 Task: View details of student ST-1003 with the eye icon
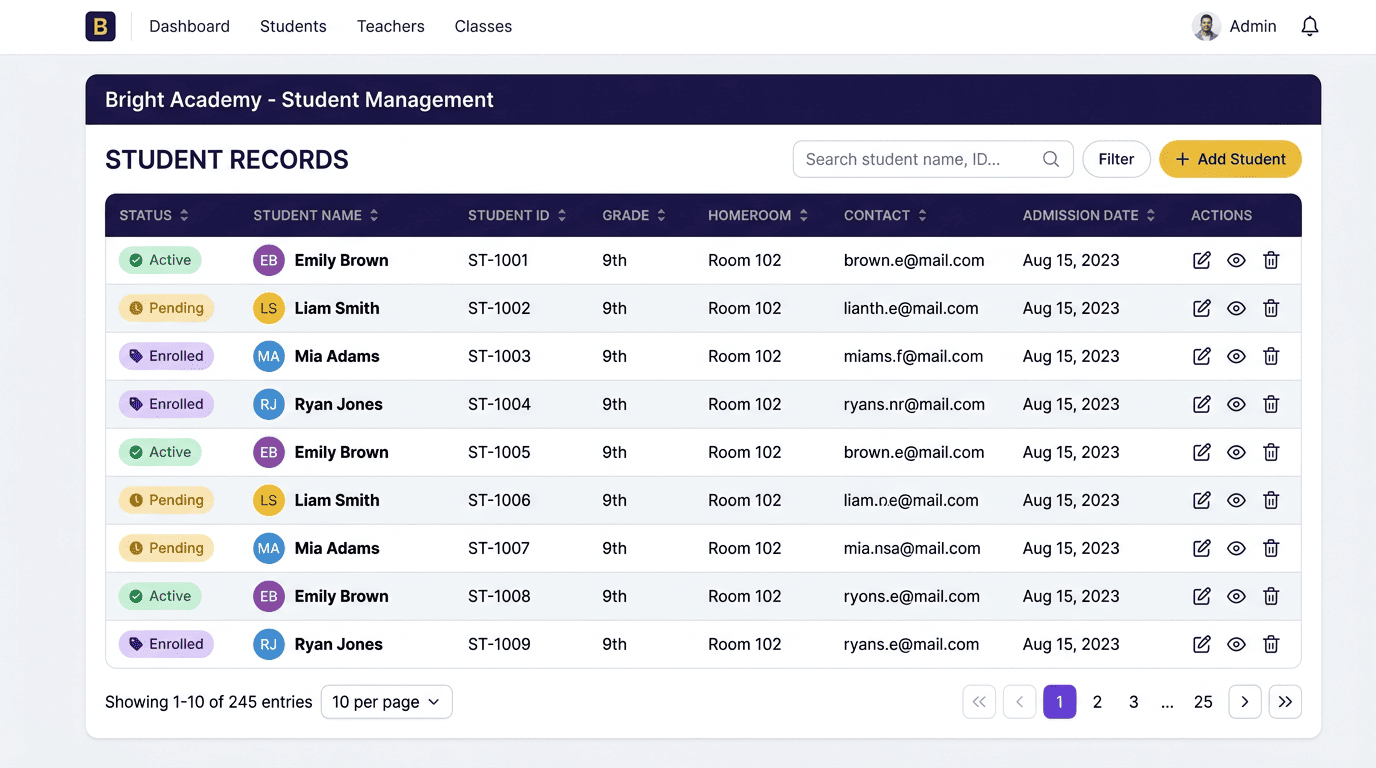click(1236, 356)
